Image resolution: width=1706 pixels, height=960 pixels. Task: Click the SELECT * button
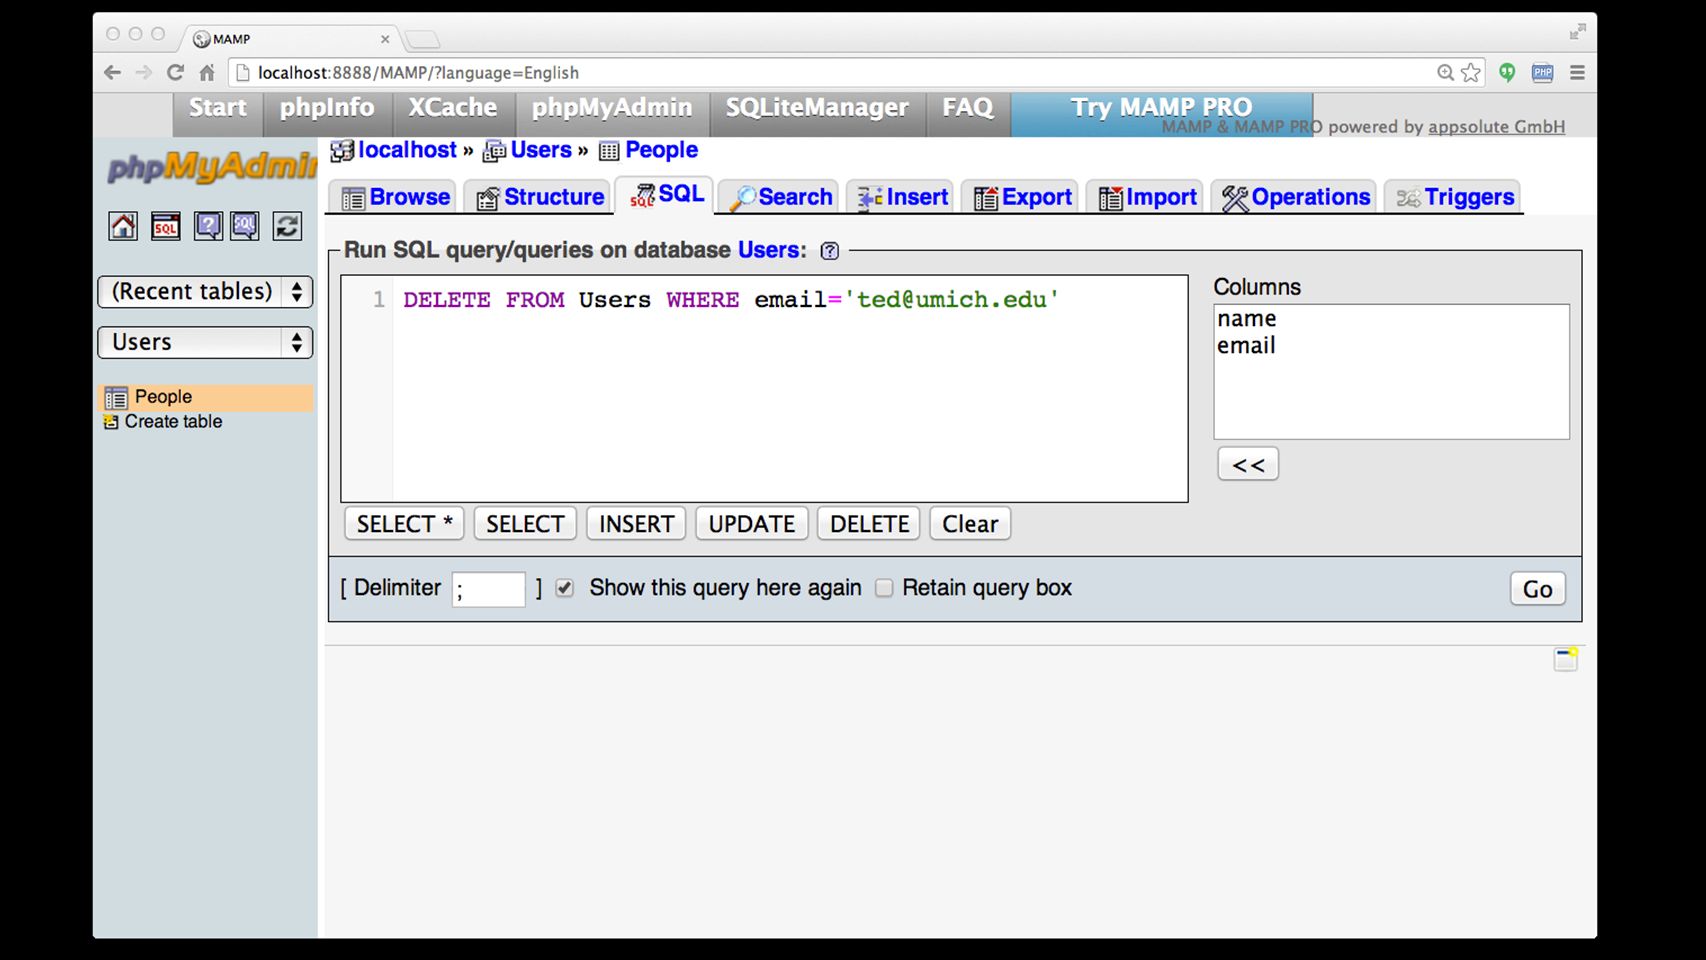[404, 524]
